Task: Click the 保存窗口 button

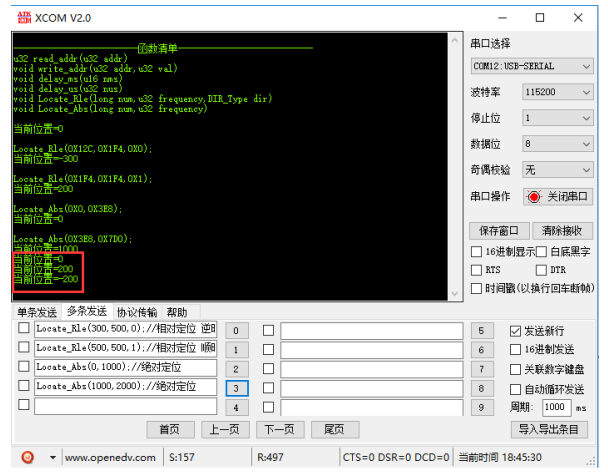Action: coord(499,231)
